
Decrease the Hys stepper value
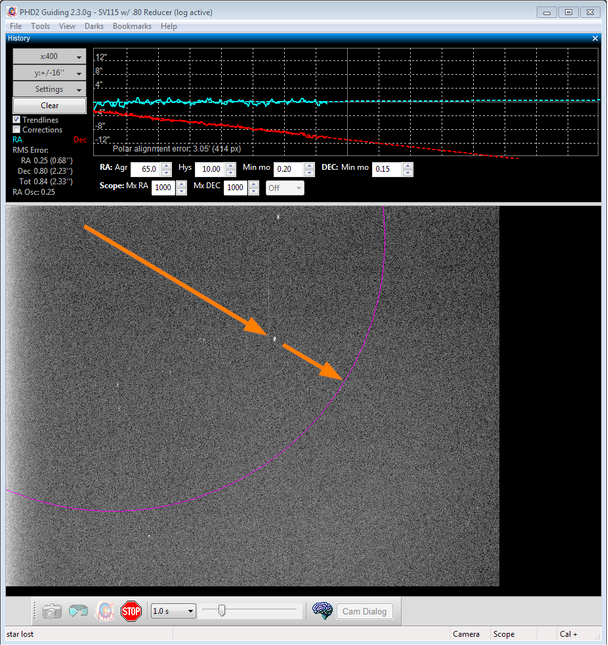231,172
